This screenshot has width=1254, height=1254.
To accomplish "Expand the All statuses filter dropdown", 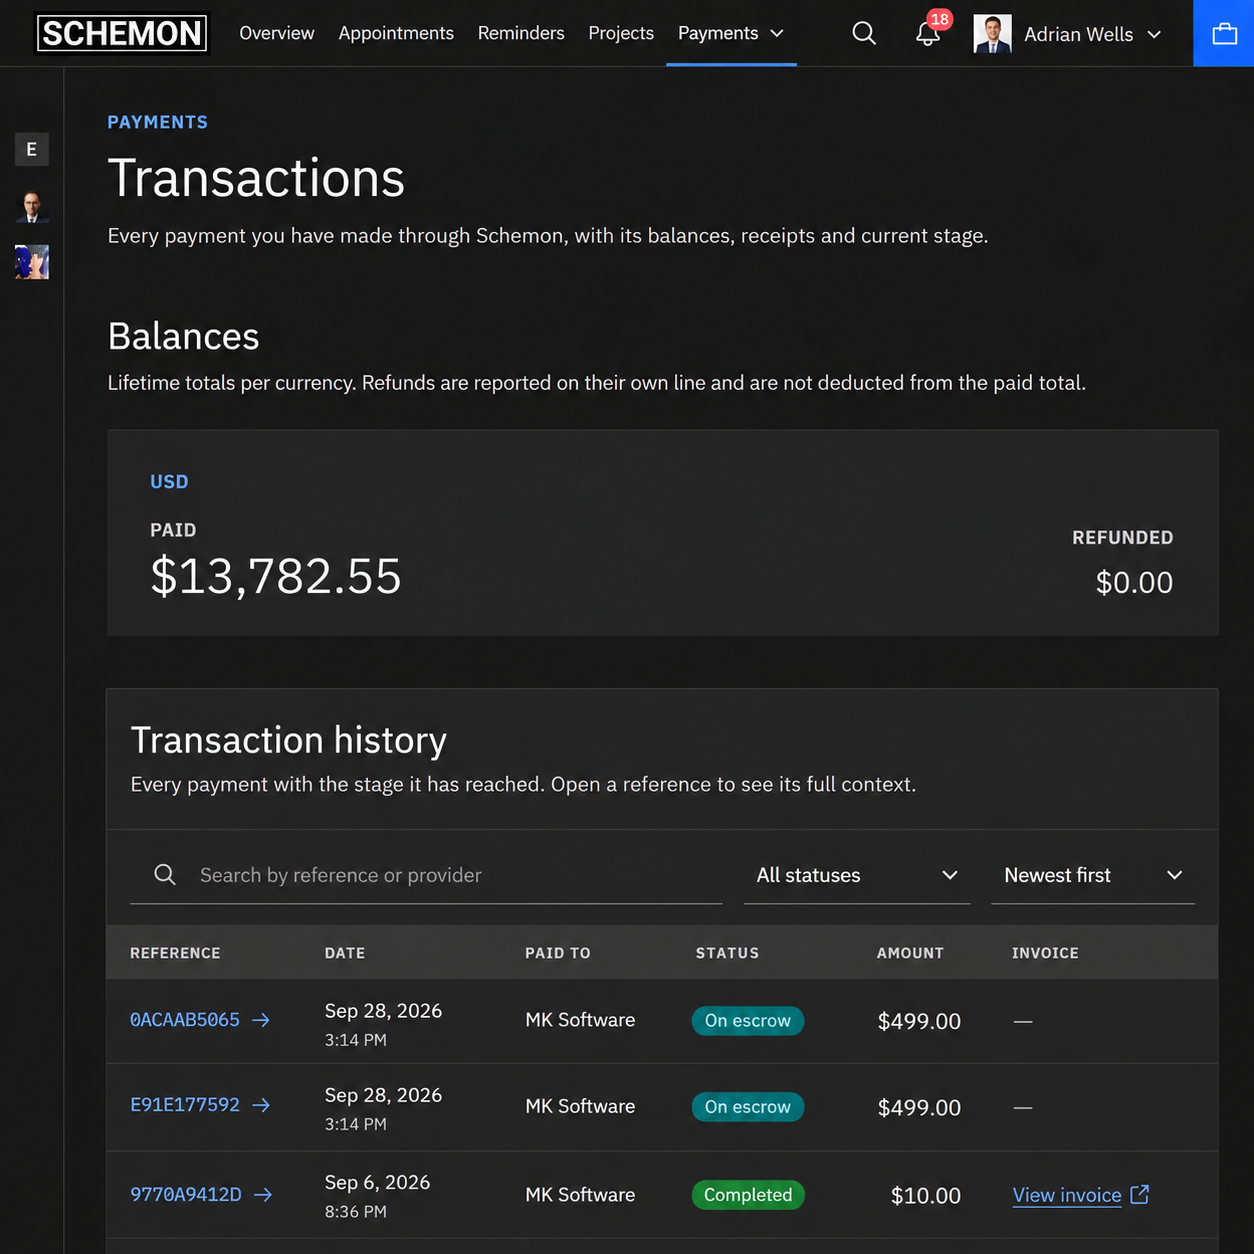I will (x=857, y=875).
